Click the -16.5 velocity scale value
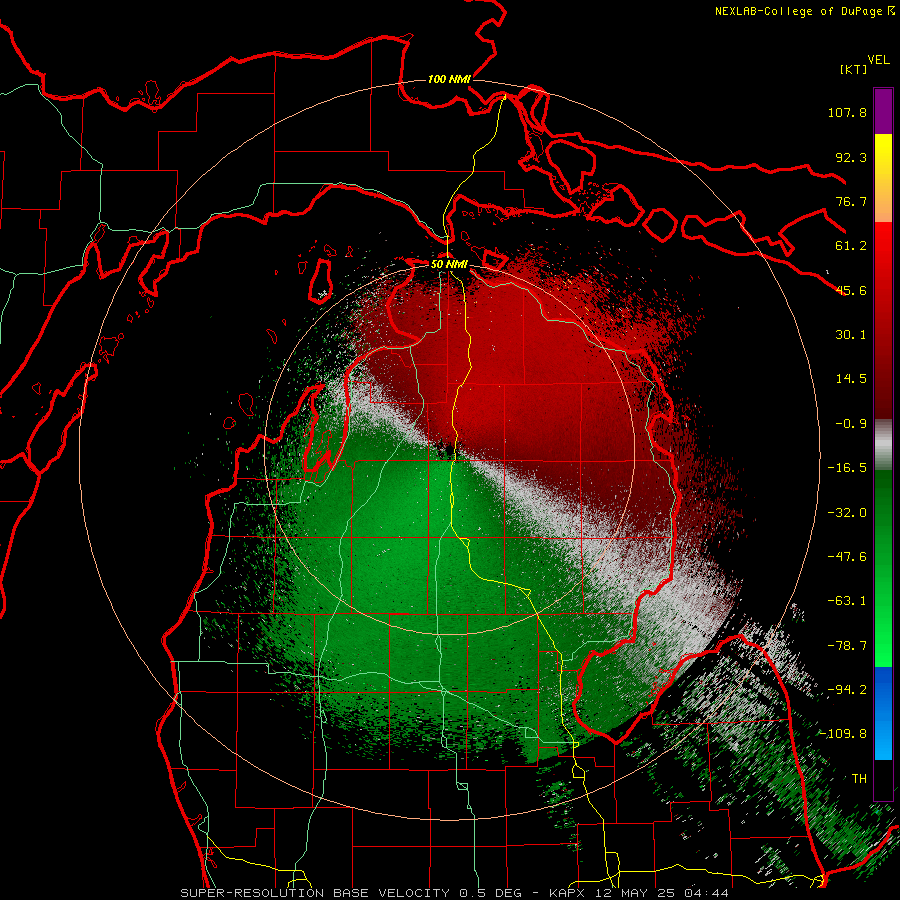900x900 pixels. [847, 468]
